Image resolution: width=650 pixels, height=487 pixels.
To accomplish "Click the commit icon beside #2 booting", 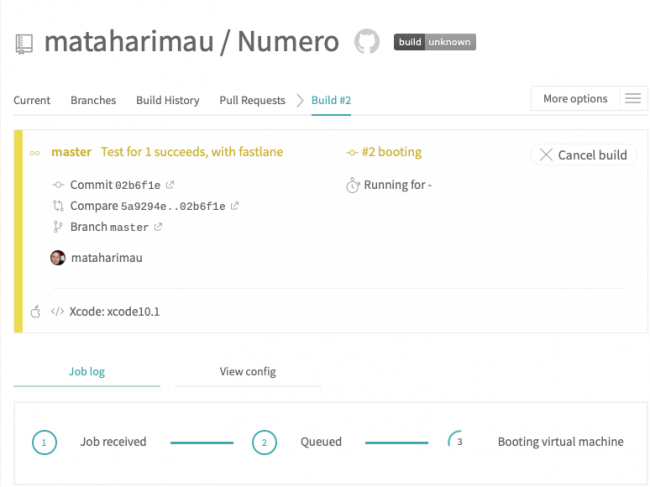I will pos(352,153).
